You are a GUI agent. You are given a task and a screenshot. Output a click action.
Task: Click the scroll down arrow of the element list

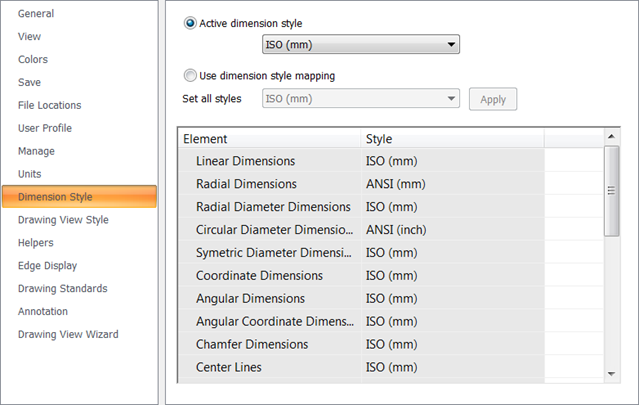pyautogui.click(x=611, y=374)
